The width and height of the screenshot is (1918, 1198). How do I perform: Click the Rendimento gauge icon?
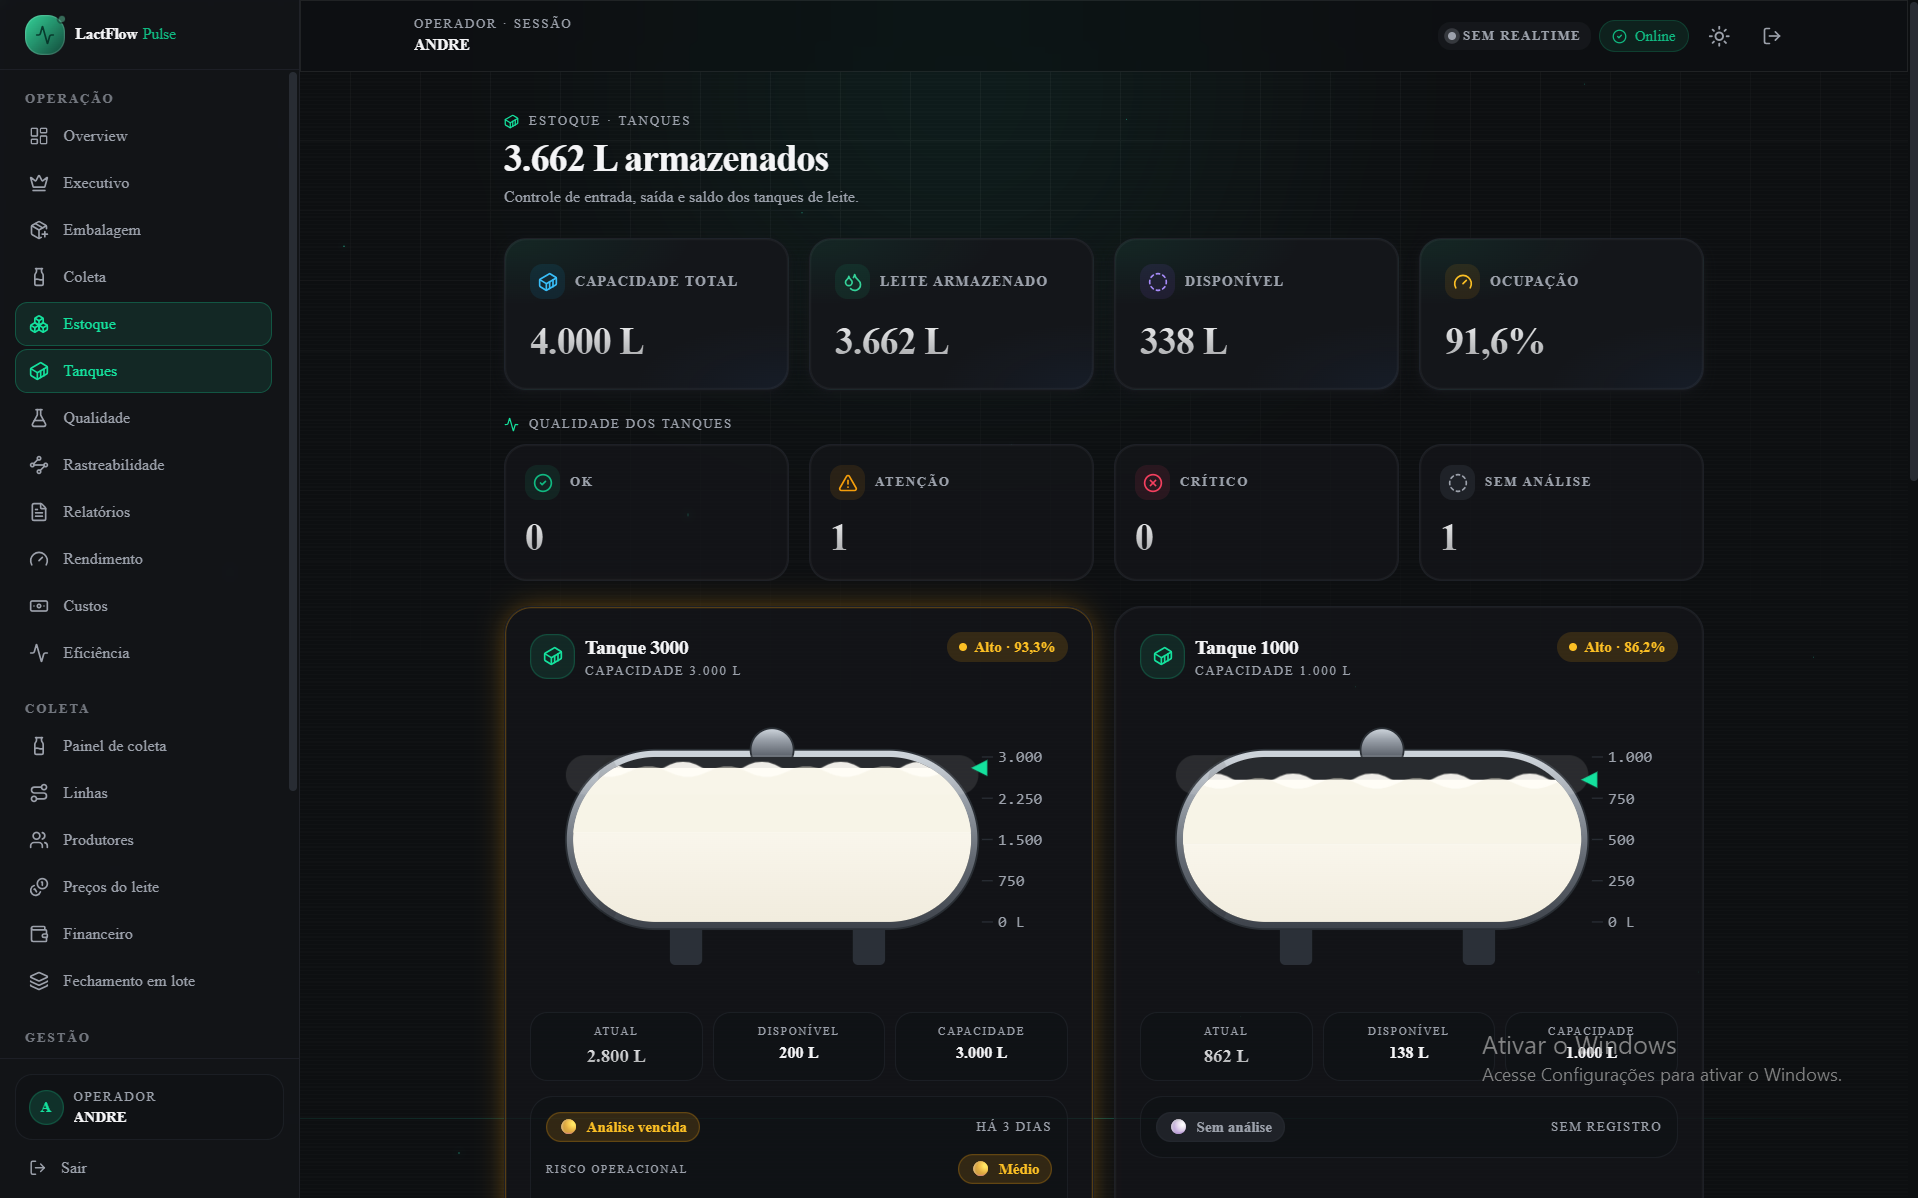tap(39, 559)
